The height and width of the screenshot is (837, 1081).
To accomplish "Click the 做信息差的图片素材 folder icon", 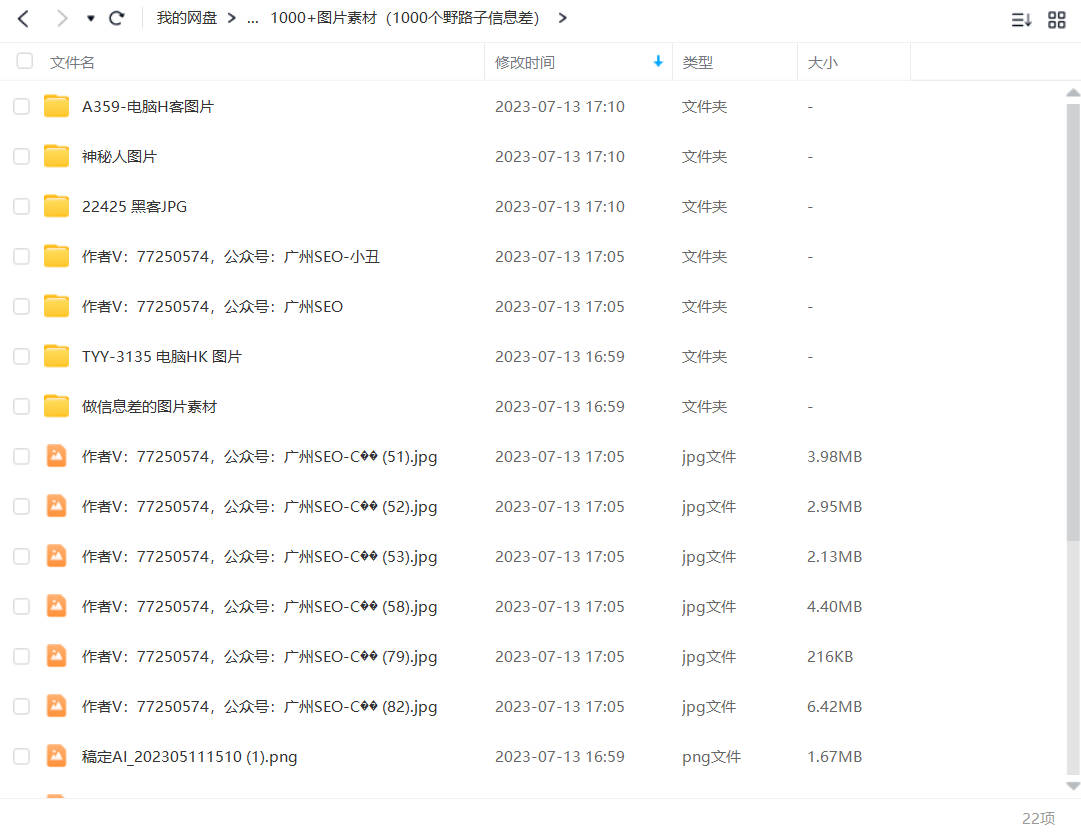I will (x=57, y=406).
